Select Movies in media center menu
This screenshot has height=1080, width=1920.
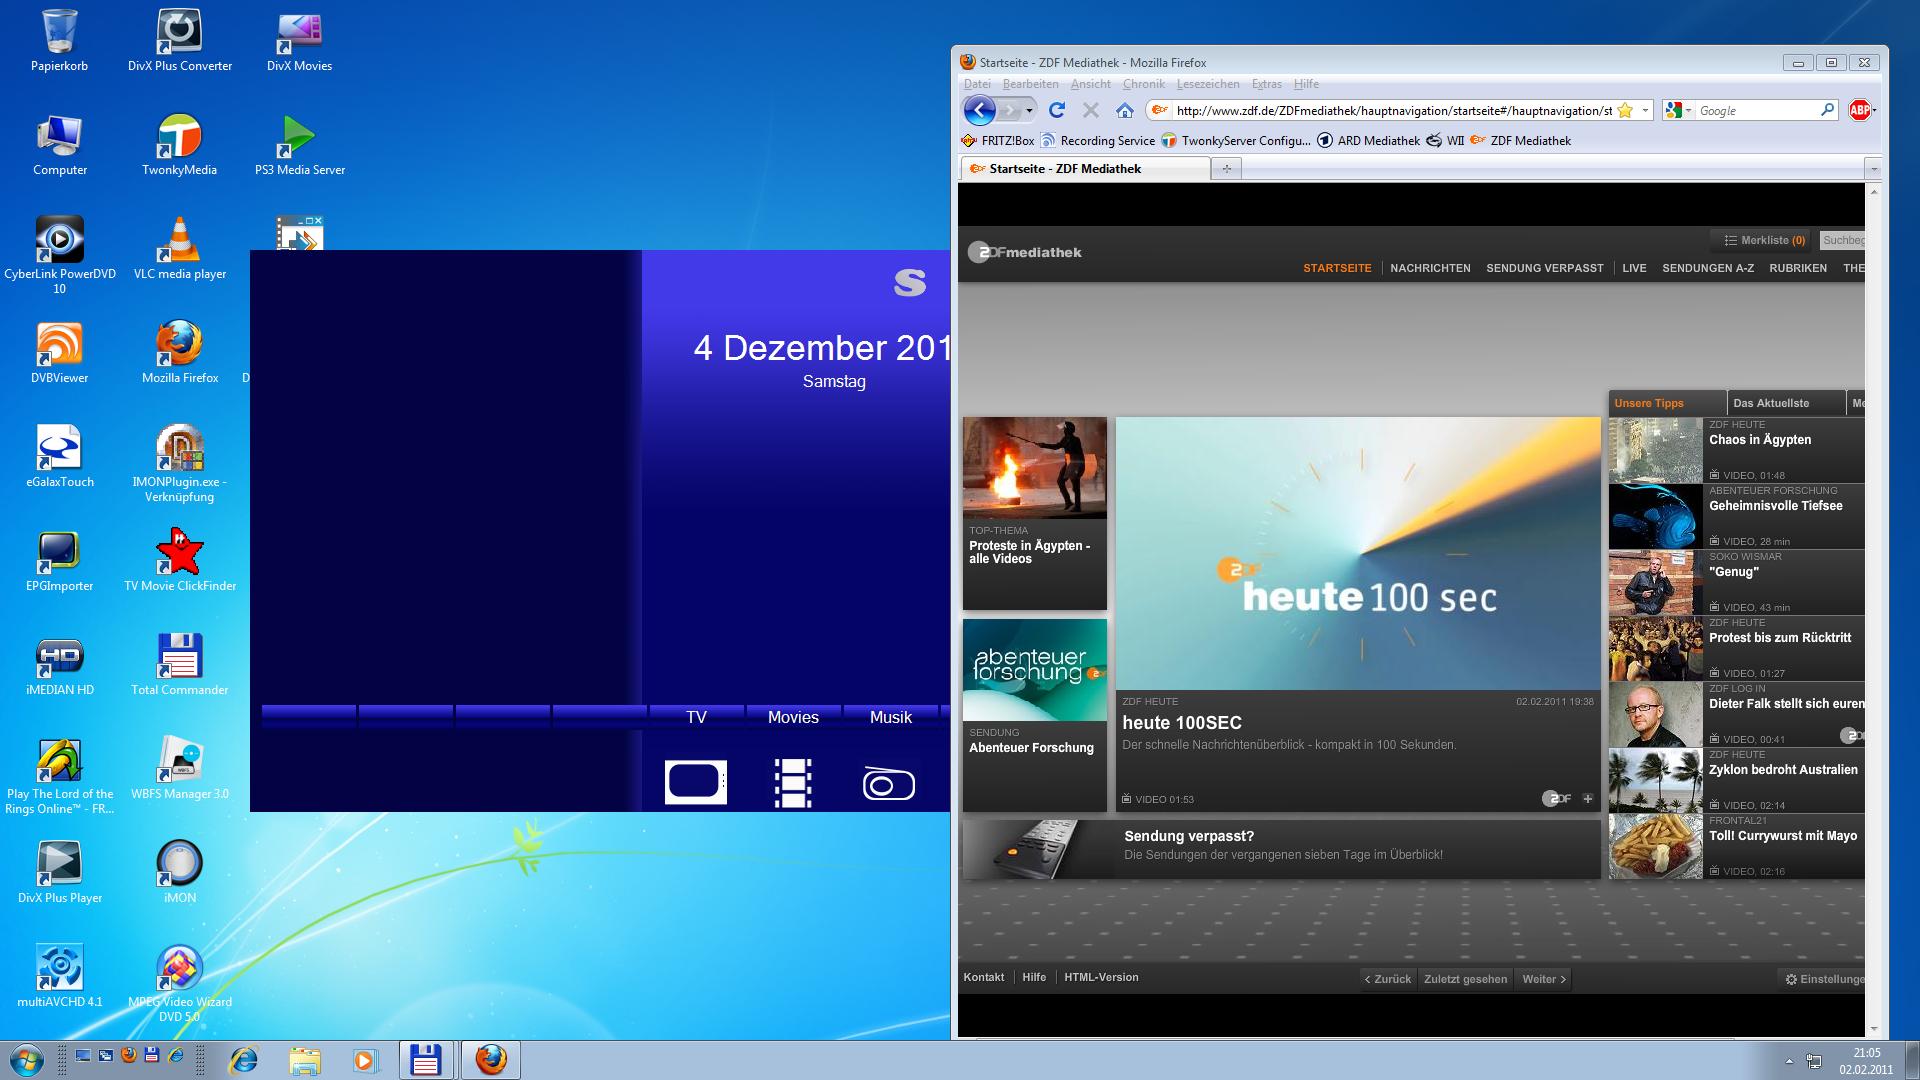point(793,717)
